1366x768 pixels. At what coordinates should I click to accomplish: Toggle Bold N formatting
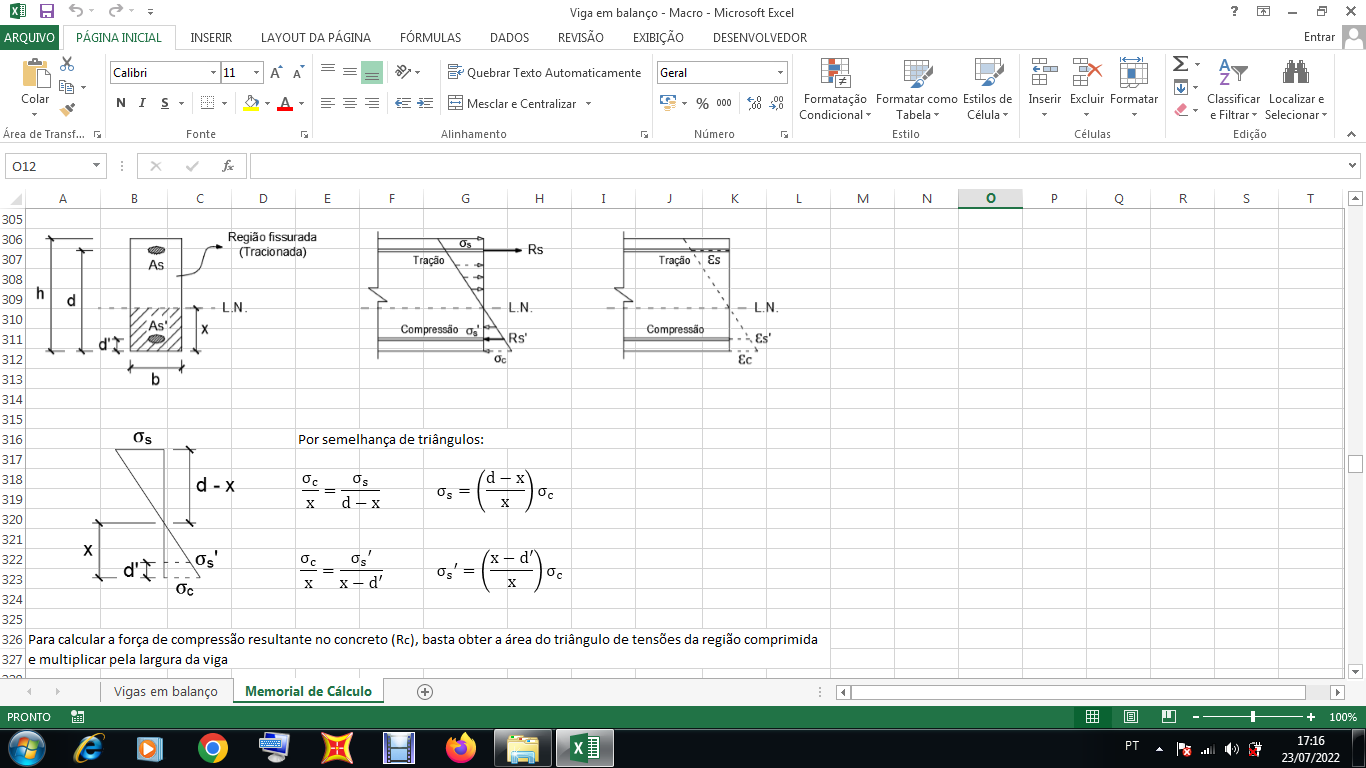(x=121, y=103)
